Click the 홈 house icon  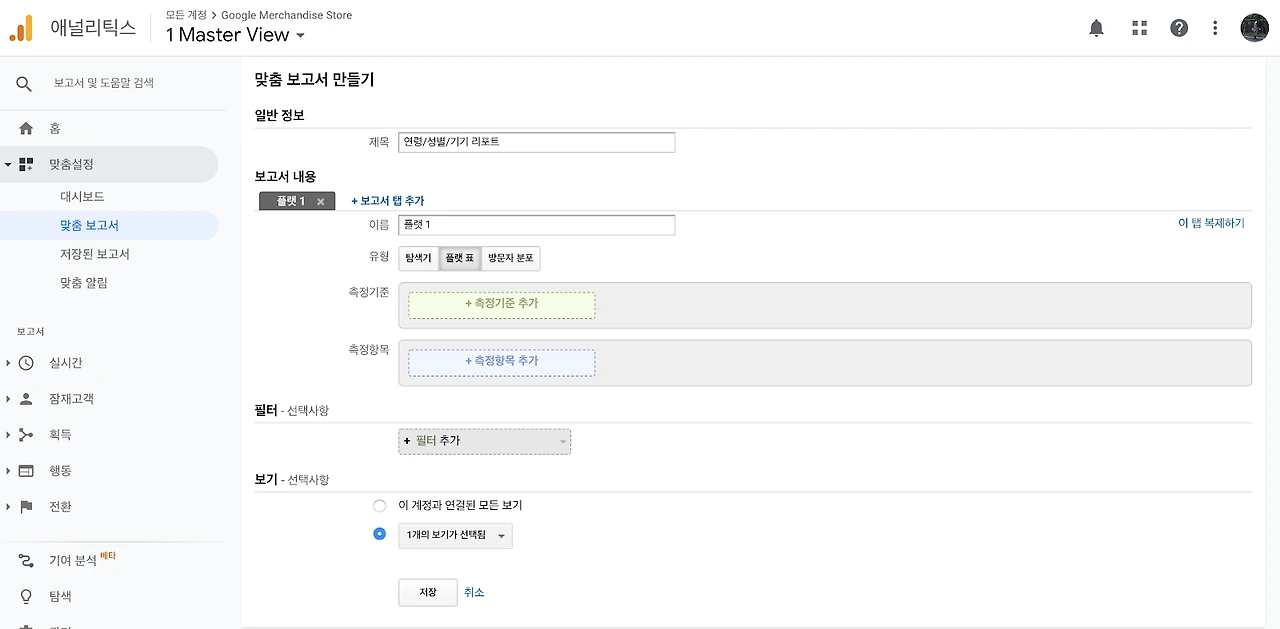point(26,128)
